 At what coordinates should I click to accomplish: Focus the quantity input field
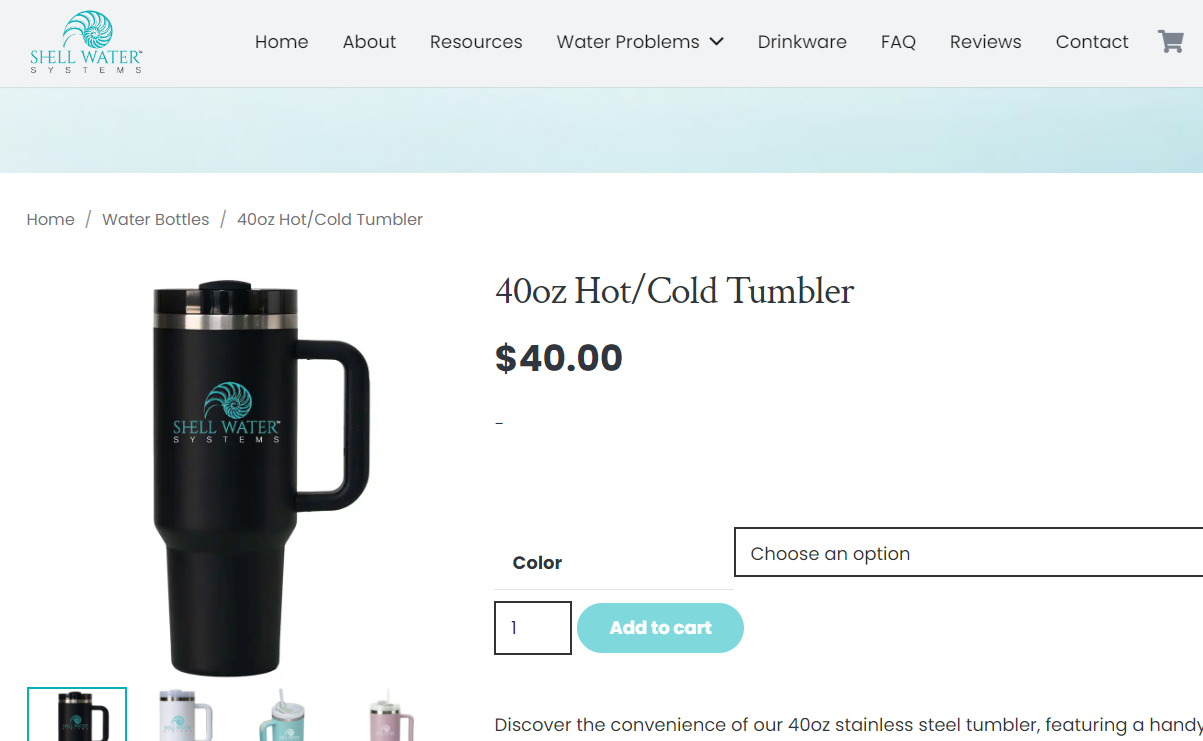533,628
